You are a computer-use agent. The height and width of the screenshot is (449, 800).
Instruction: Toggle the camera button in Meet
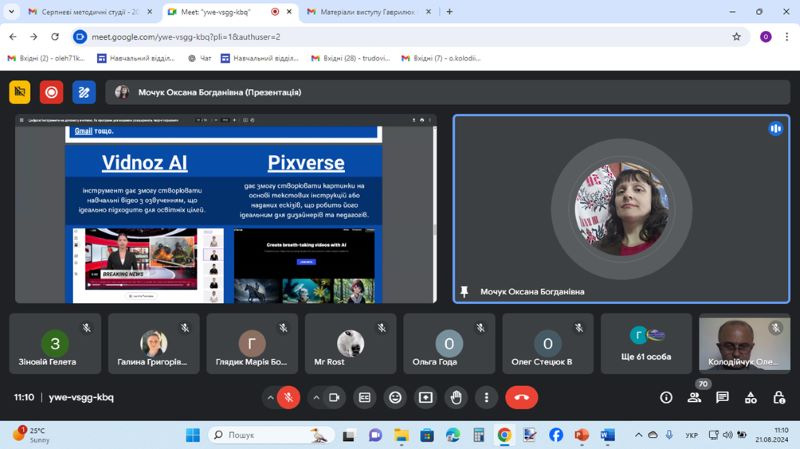(334, 397)
